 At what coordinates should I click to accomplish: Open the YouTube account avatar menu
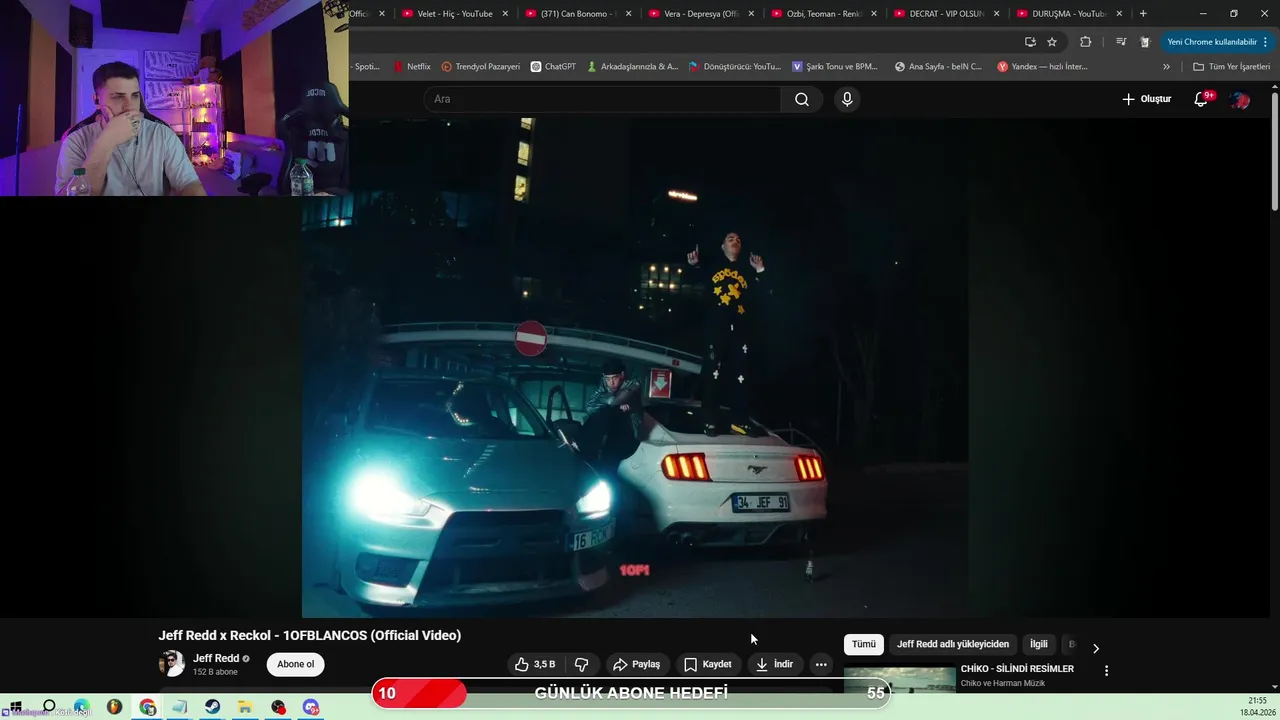coord(1240,99)
